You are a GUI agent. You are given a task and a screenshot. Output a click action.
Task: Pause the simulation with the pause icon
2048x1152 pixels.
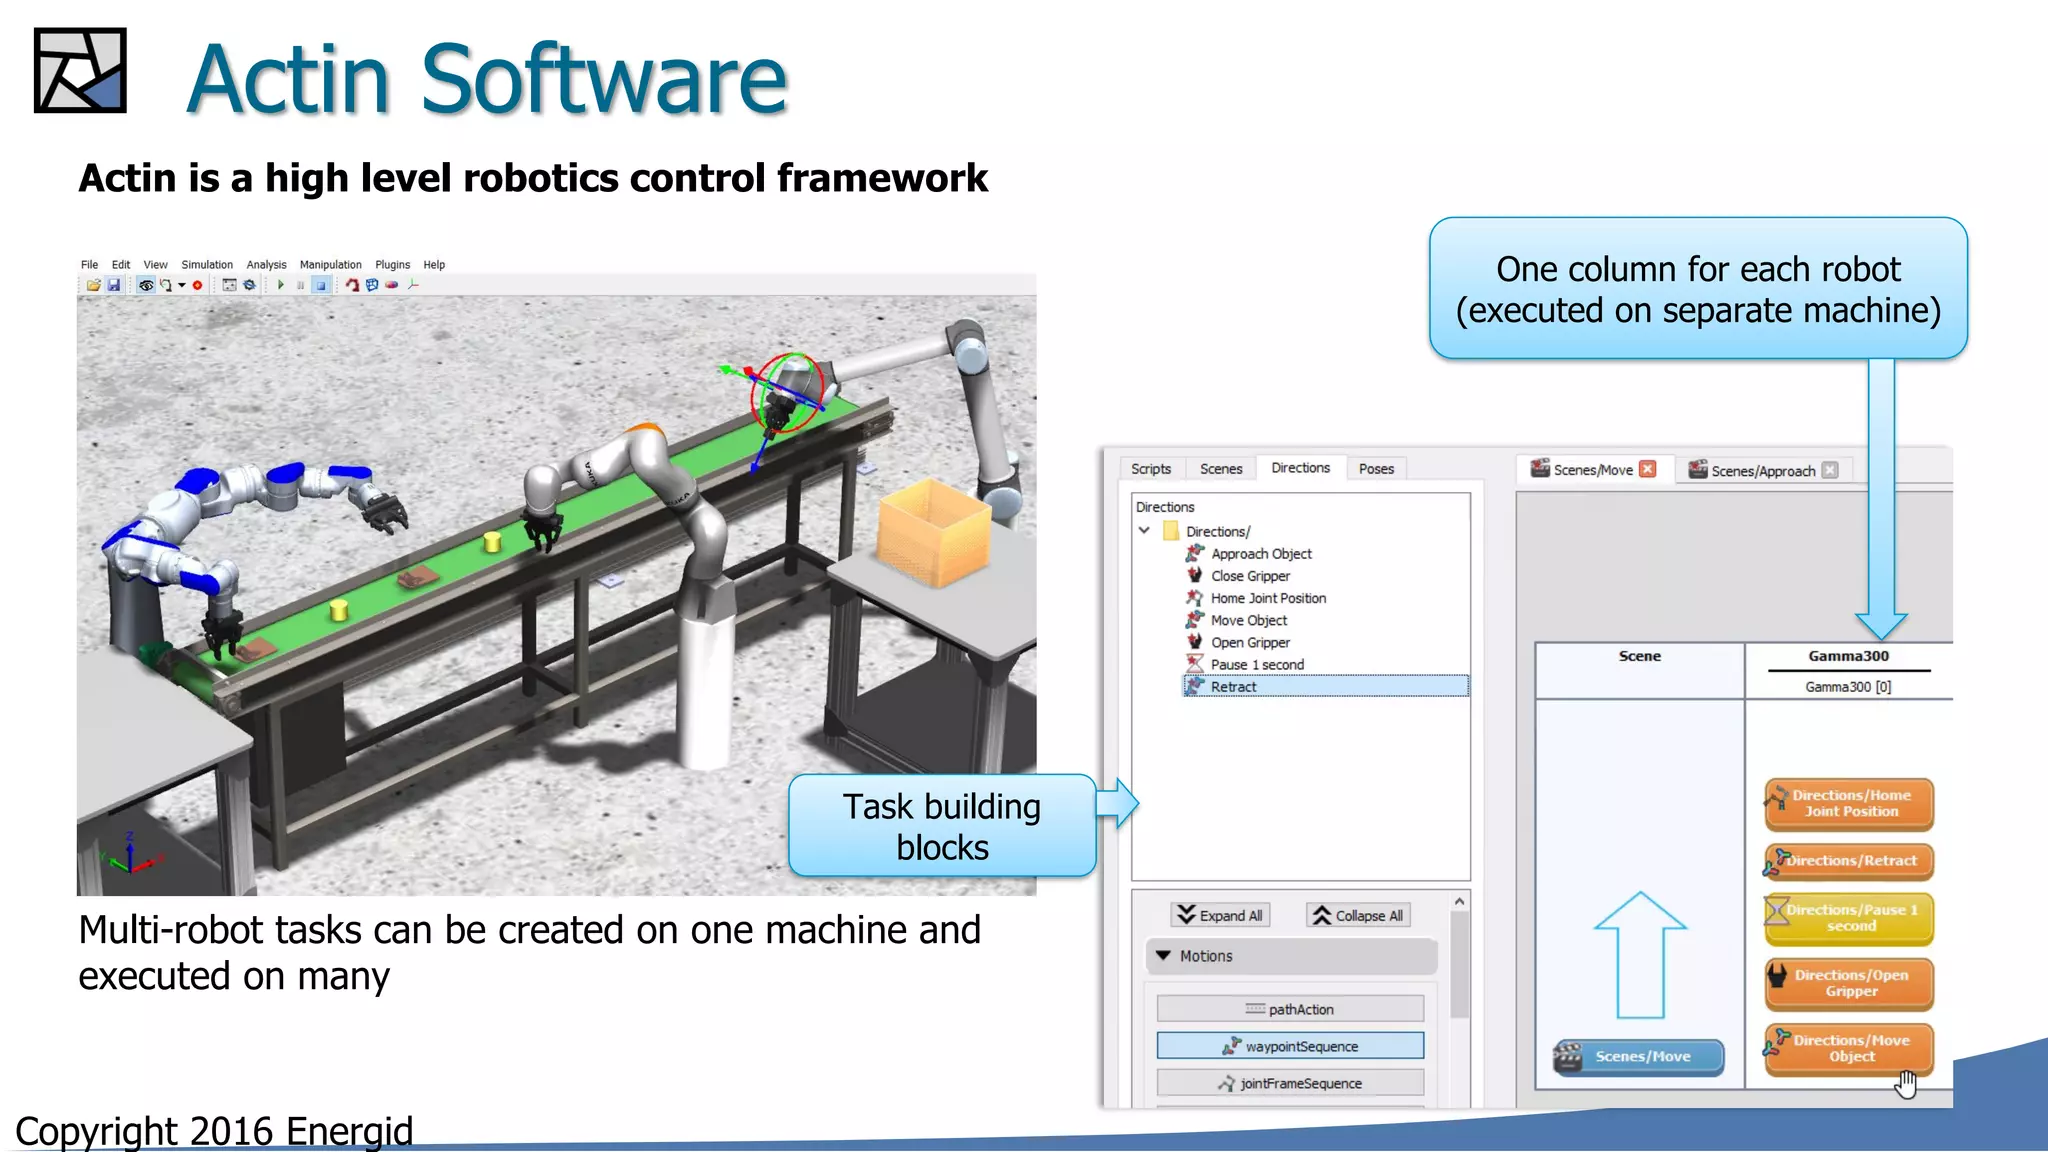coord(300,285)
